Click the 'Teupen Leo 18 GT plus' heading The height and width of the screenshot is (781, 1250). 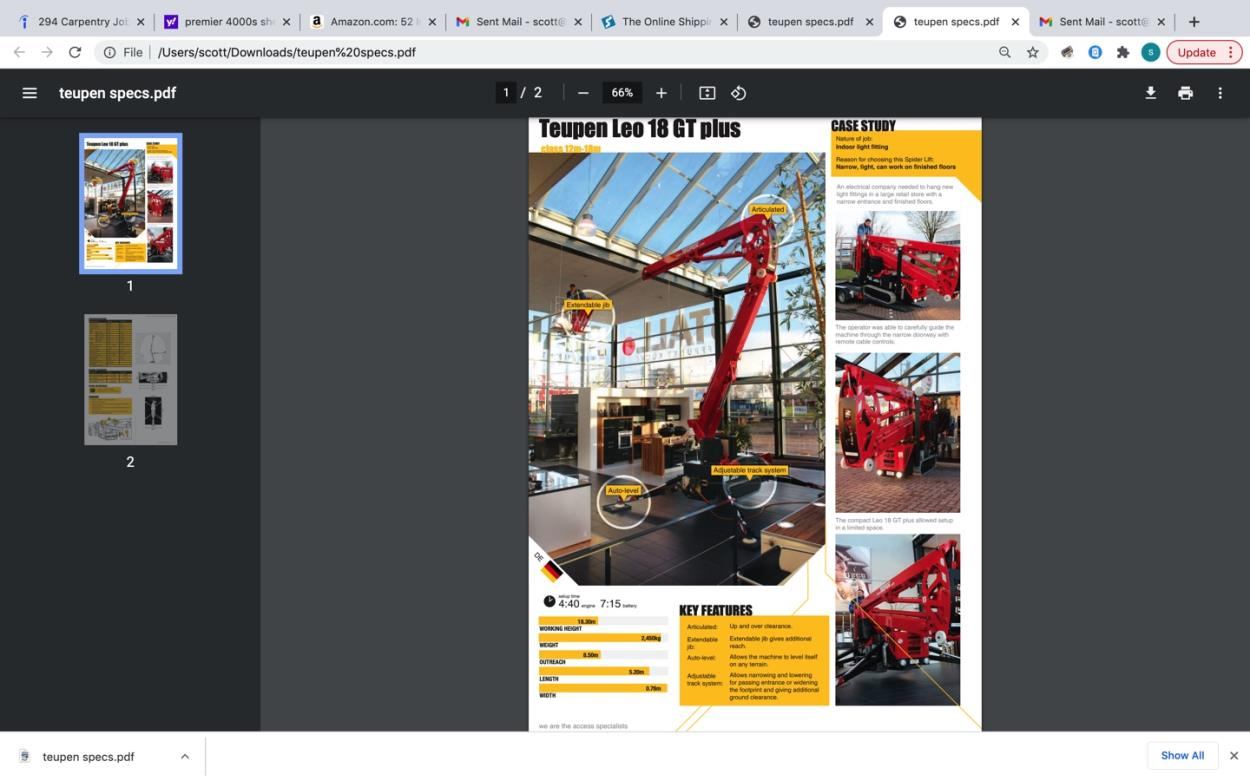[640, 129]
